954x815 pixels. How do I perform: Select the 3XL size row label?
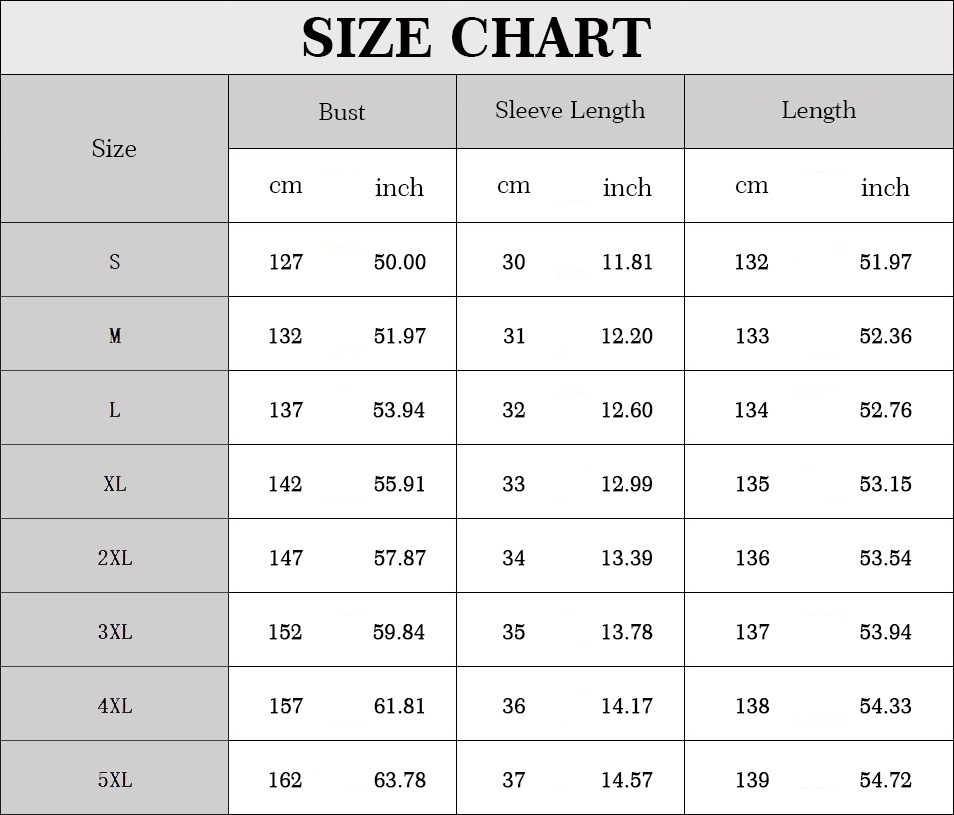pos(115,632)
